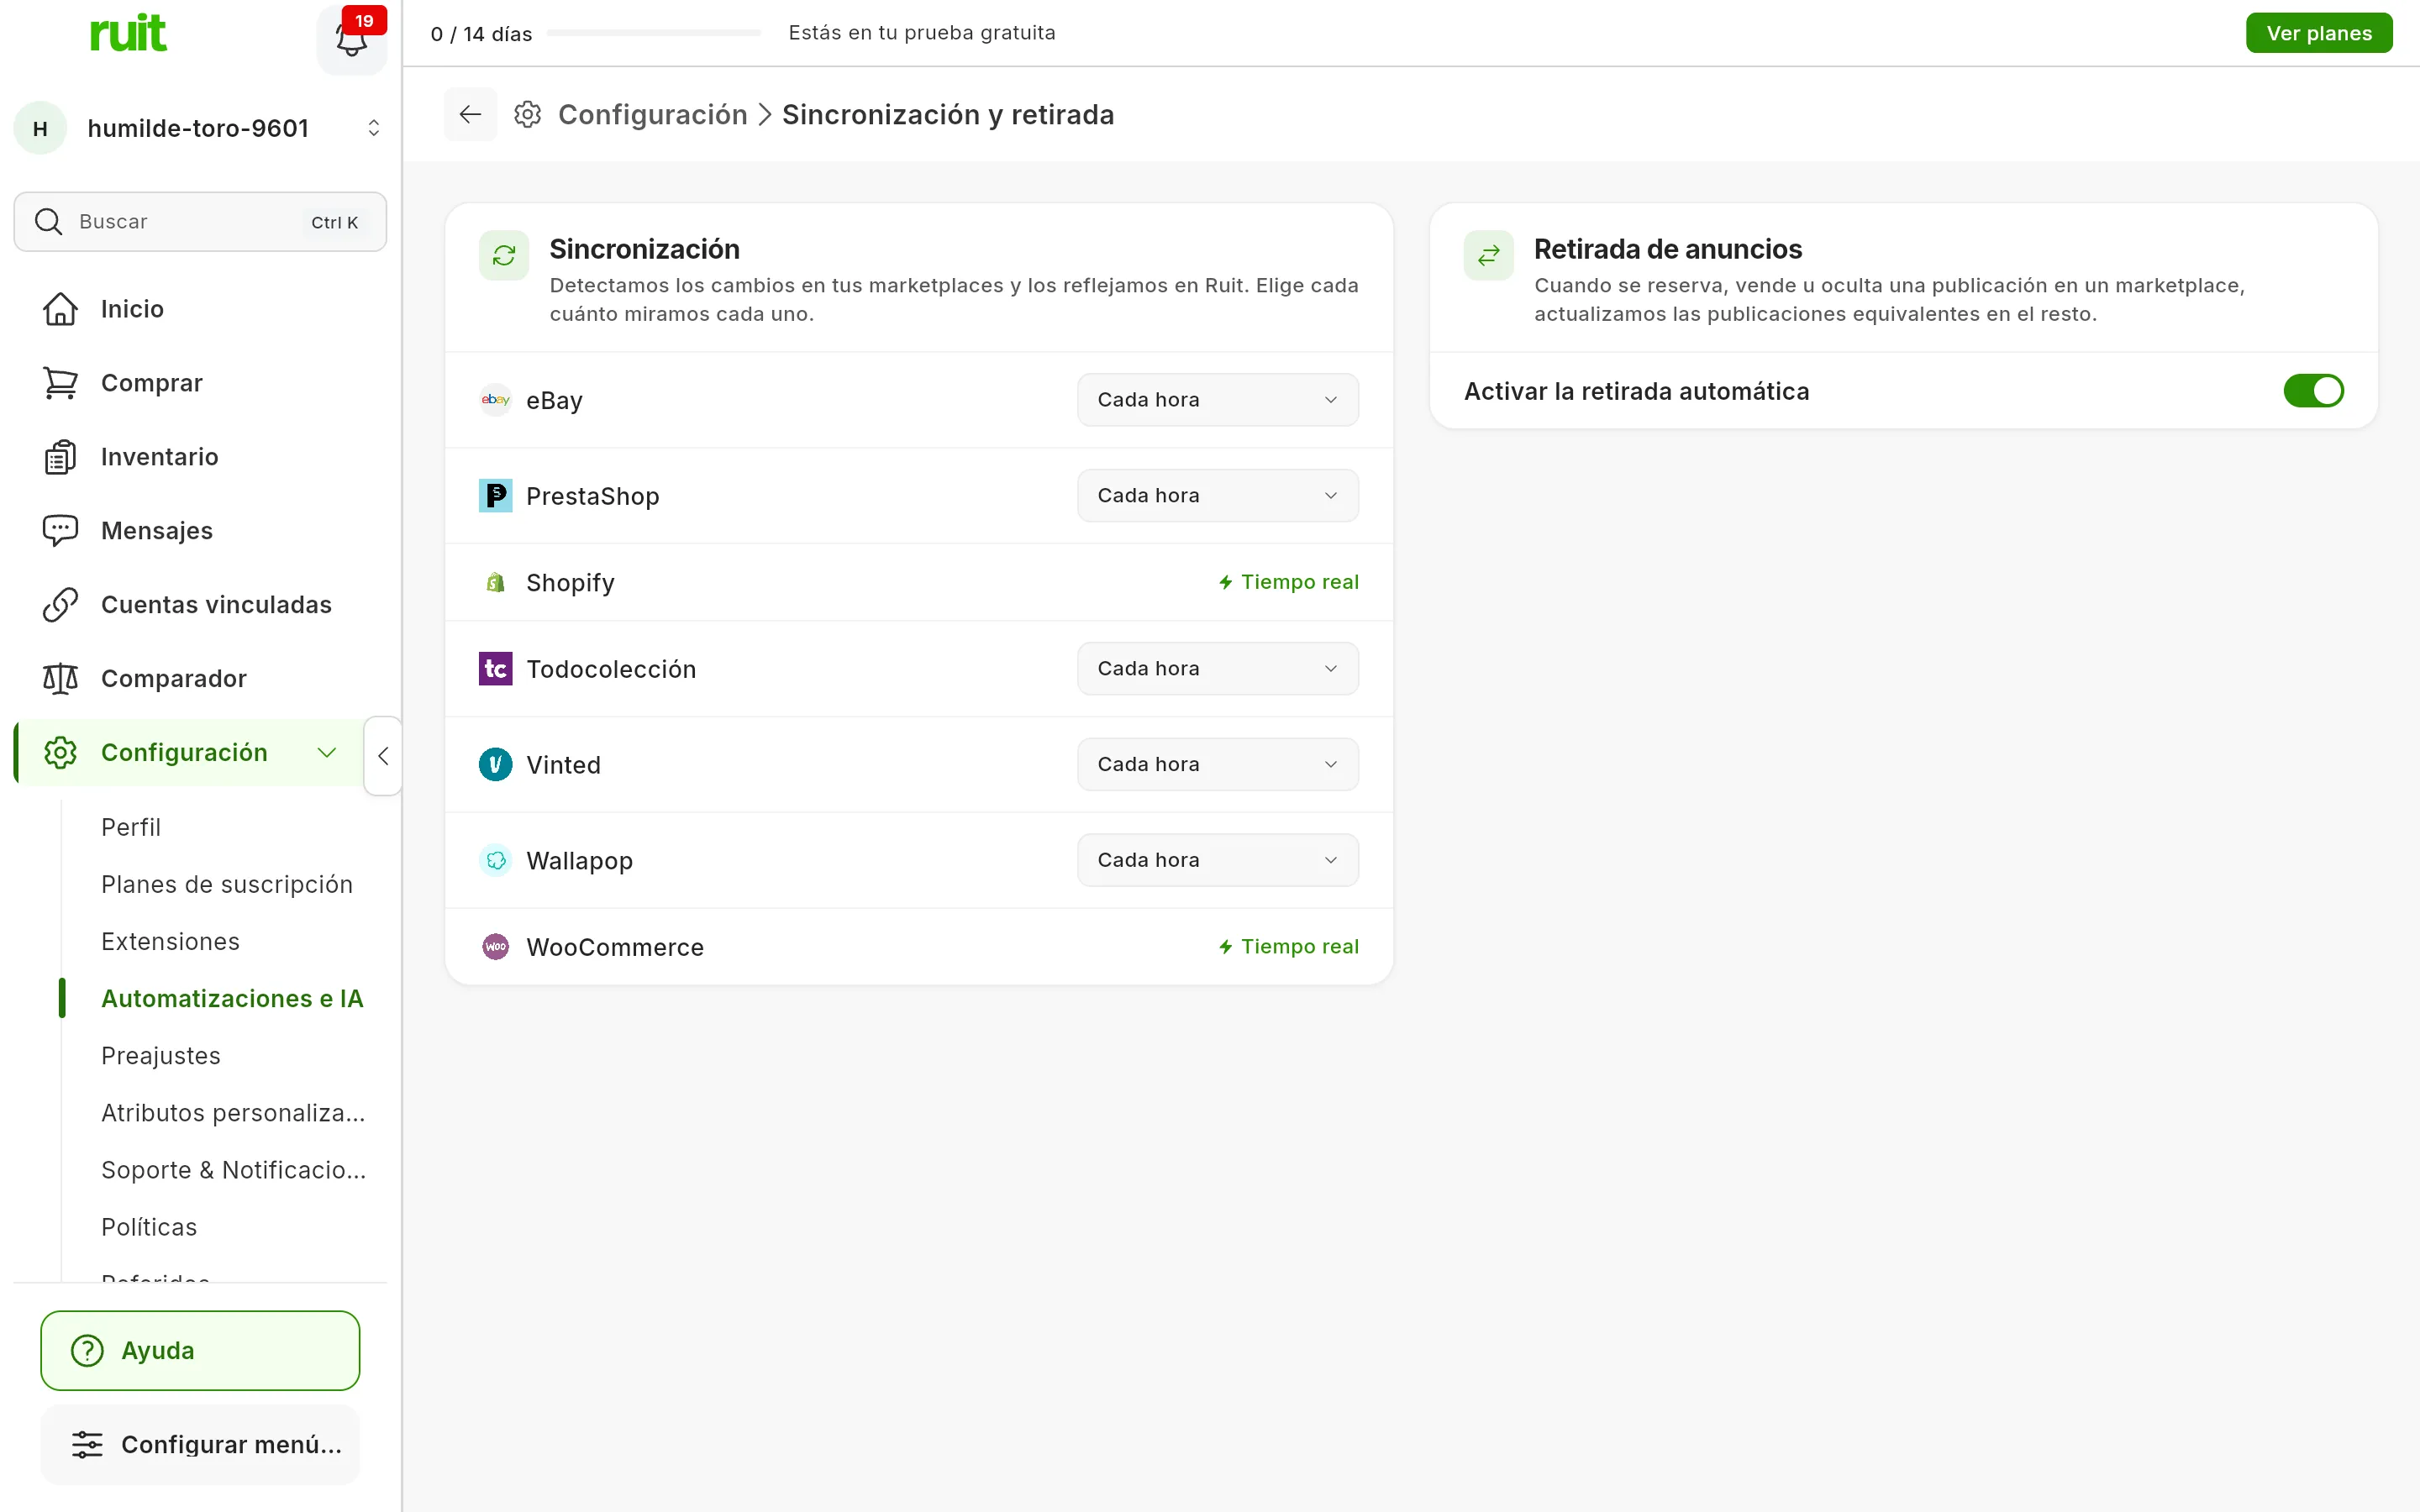Viewport: 2420px width, 1512px height.
Task: Go back with the arrow button
Action: coord(470,114)
